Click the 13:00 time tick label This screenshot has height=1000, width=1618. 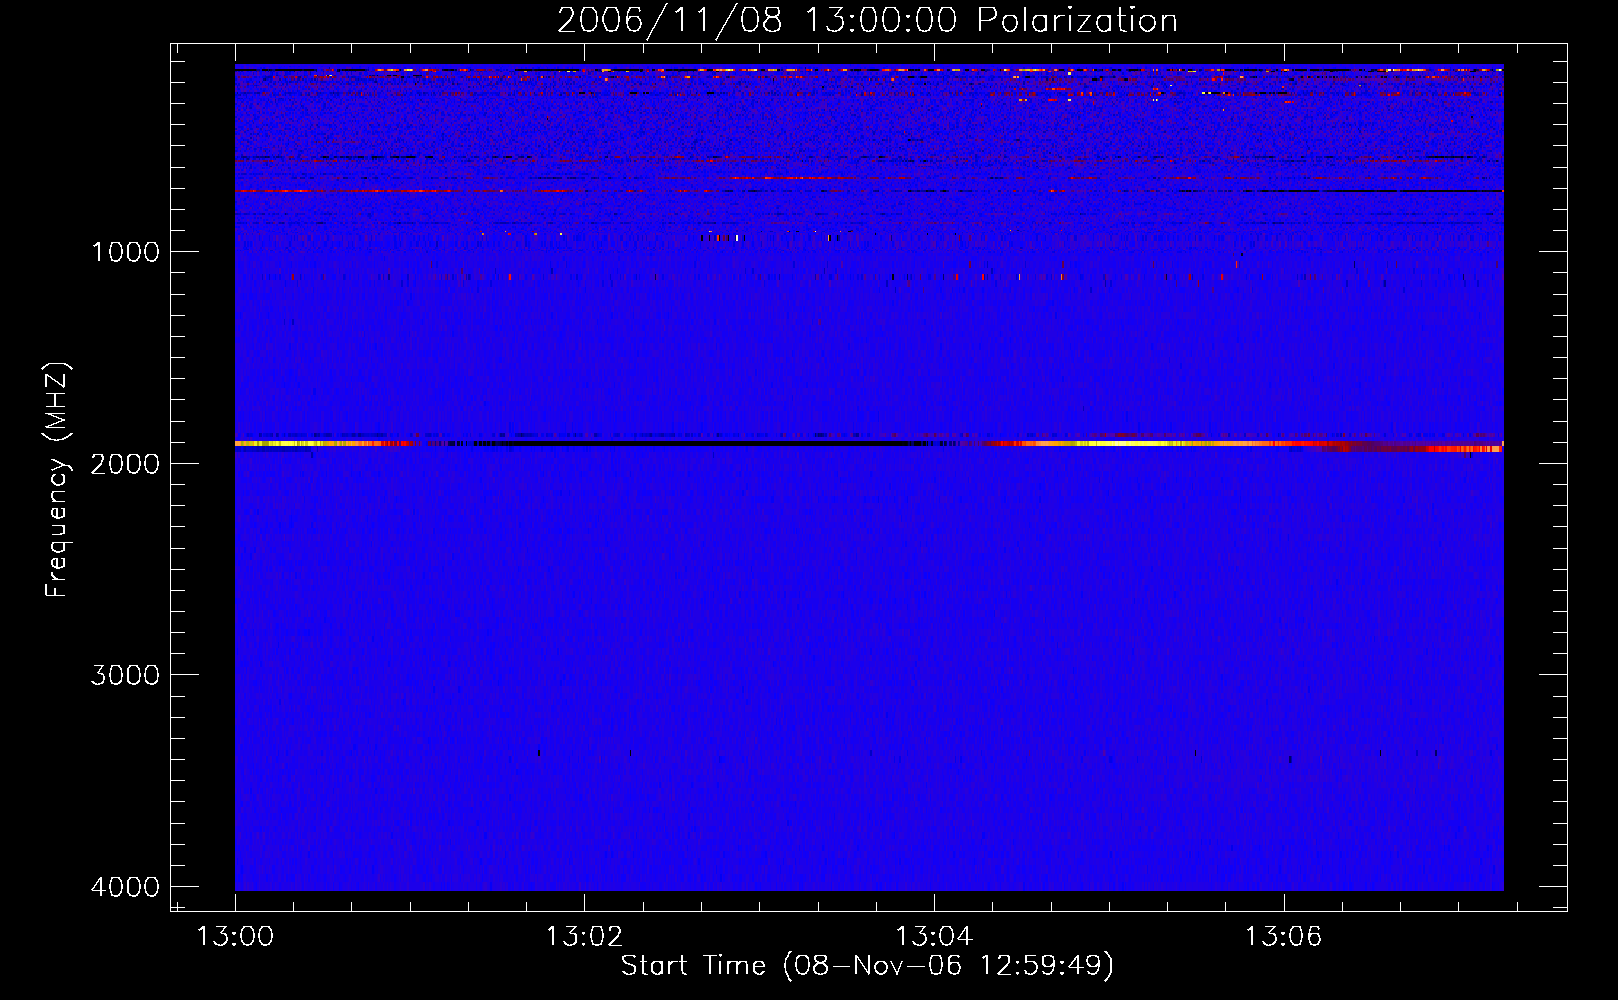[235, 937]
